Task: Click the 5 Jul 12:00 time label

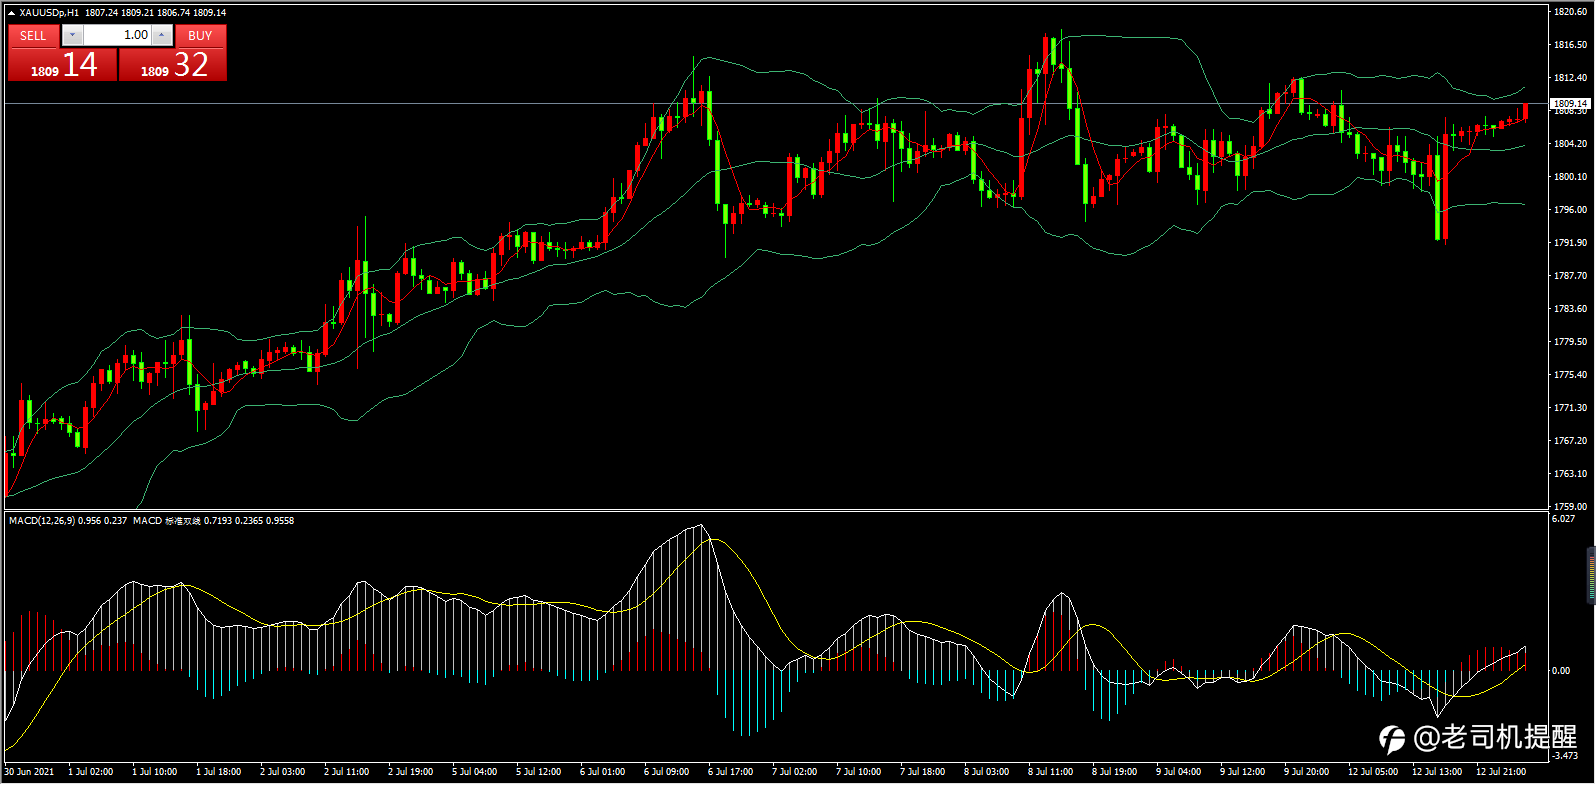Action: click(x=538, y=772)
